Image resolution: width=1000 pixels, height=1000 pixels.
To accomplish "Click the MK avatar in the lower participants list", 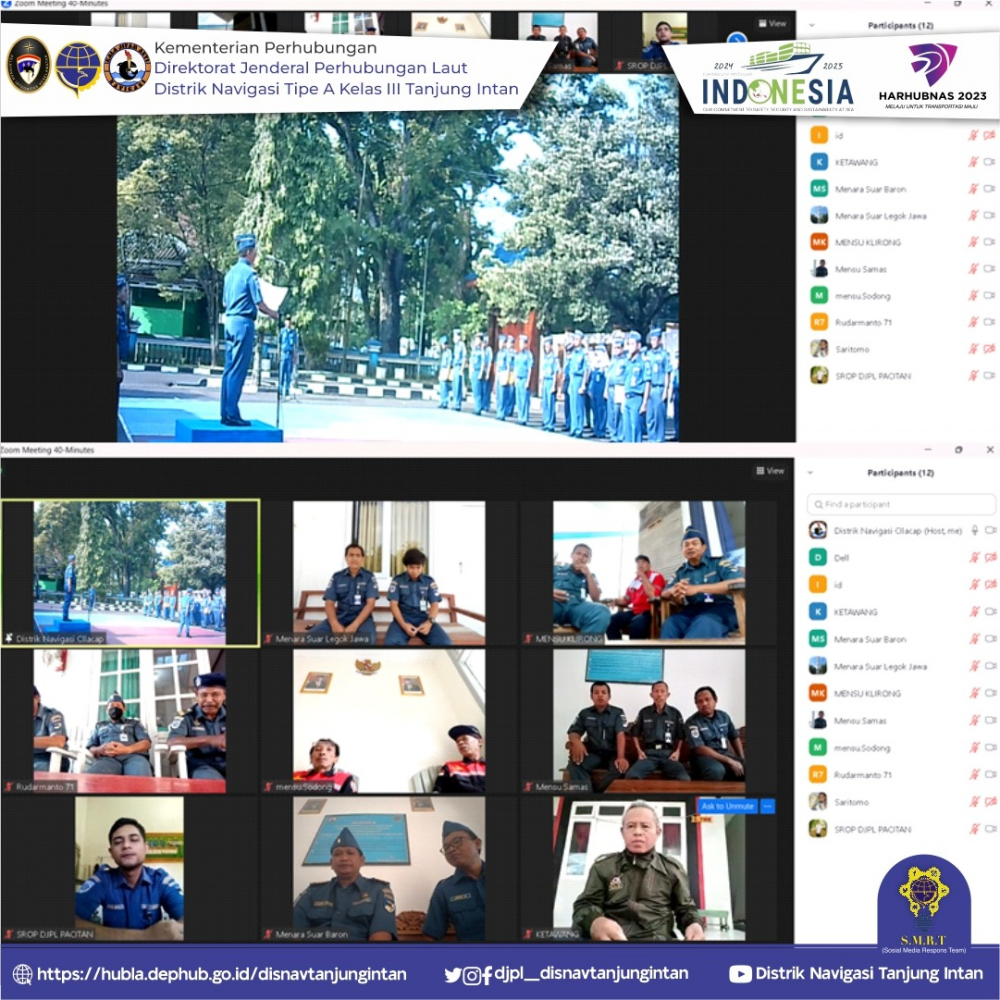I will point(818,693).
